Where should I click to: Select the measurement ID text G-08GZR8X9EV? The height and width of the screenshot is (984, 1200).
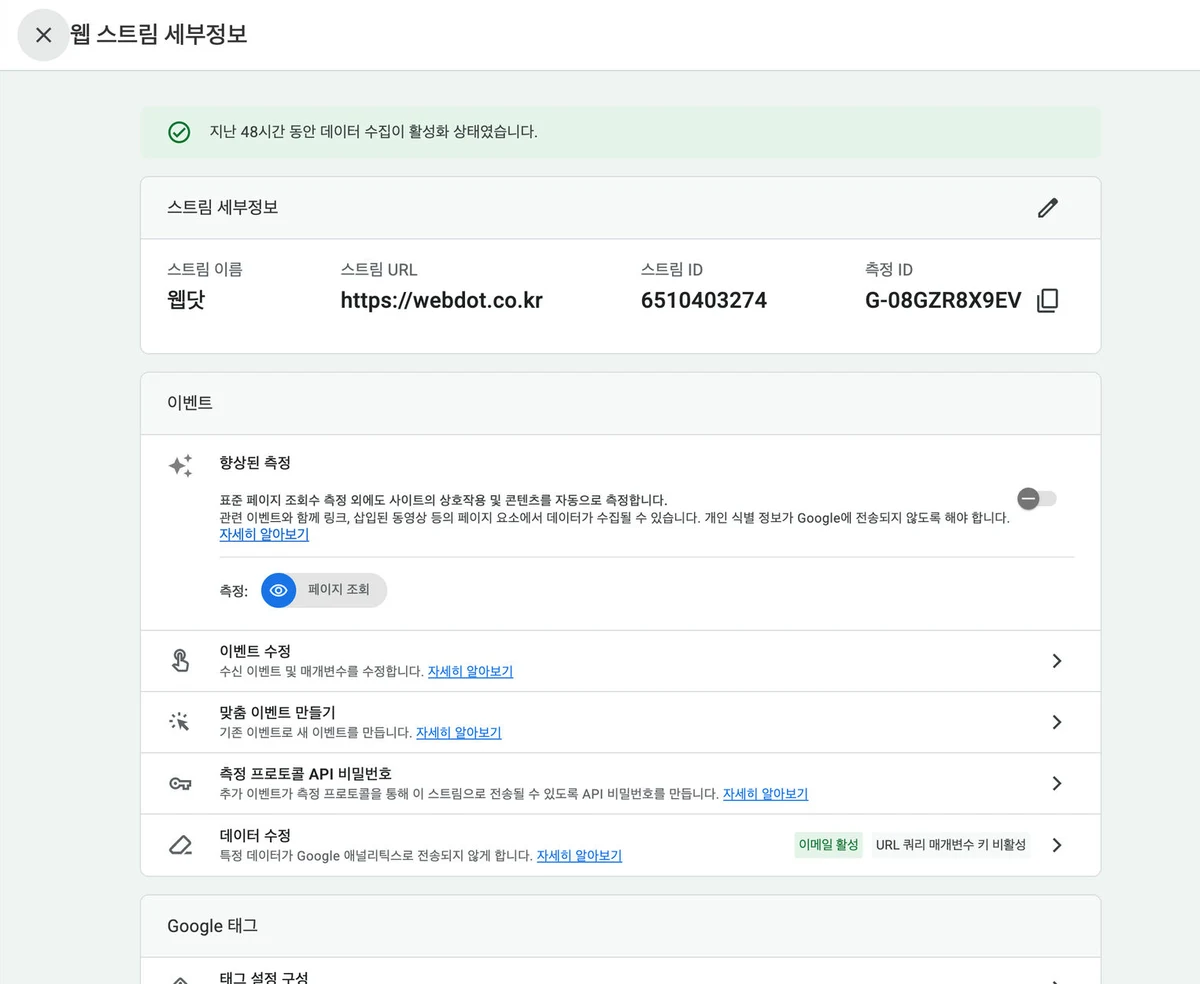coord(943,300)
